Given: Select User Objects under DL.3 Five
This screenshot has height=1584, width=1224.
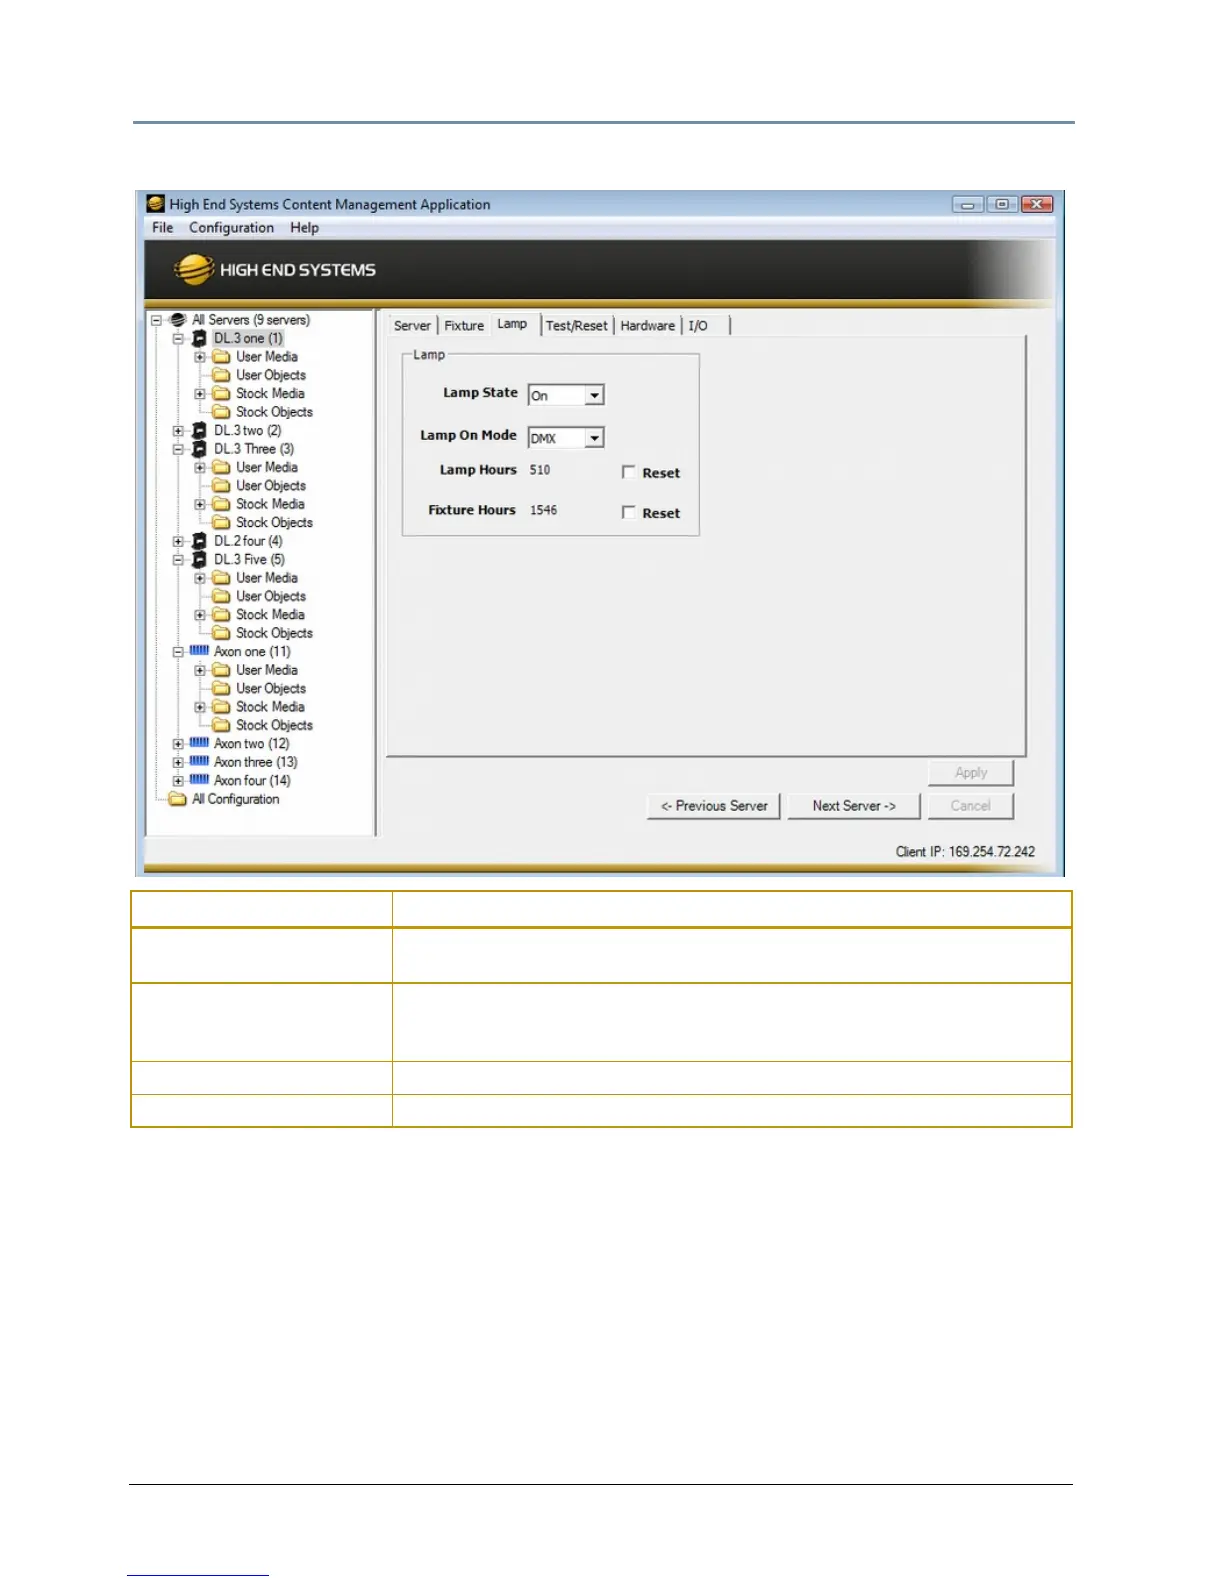Looking at the screenshot, I should [271, 597].
